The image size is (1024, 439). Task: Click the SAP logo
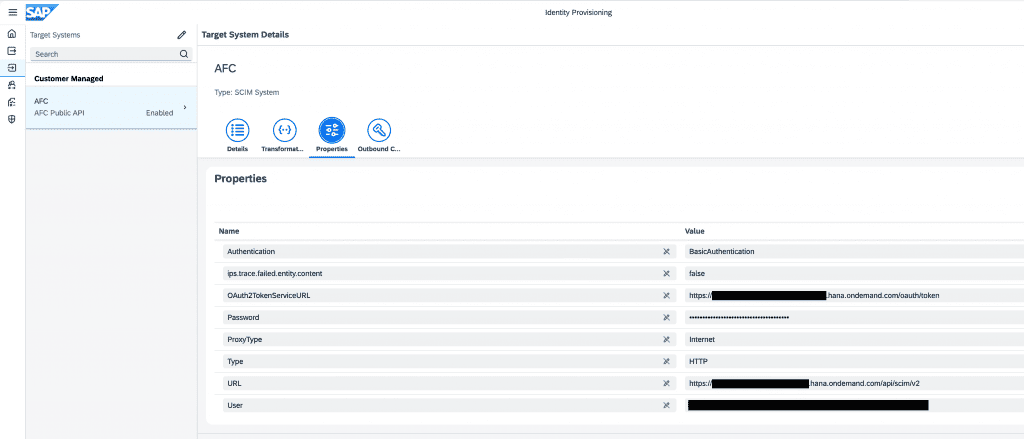[x=42, y=12]
